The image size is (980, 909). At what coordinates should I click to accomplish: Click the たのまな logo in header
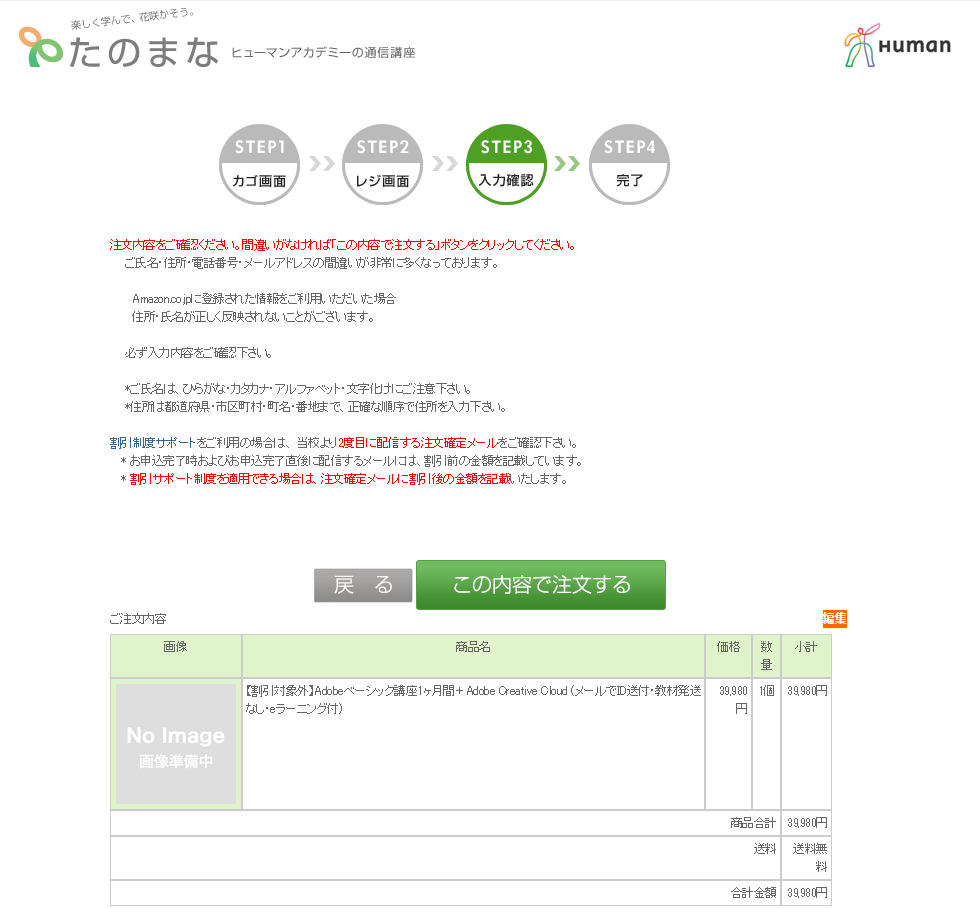coord(118,47)
